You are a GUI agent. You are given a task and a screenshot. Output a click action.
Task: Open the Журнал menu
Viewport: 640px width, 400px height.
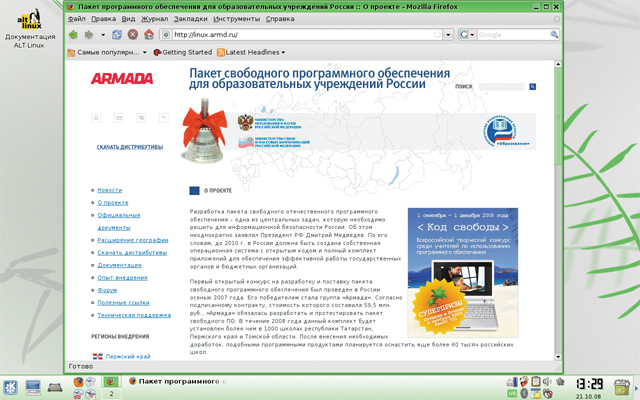pos(154,19)
